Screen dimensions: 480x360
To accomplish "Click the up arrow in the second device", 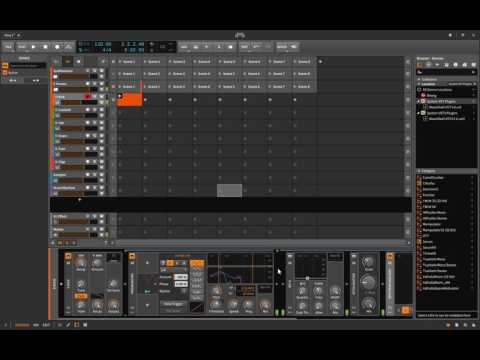I will [147, 263].
